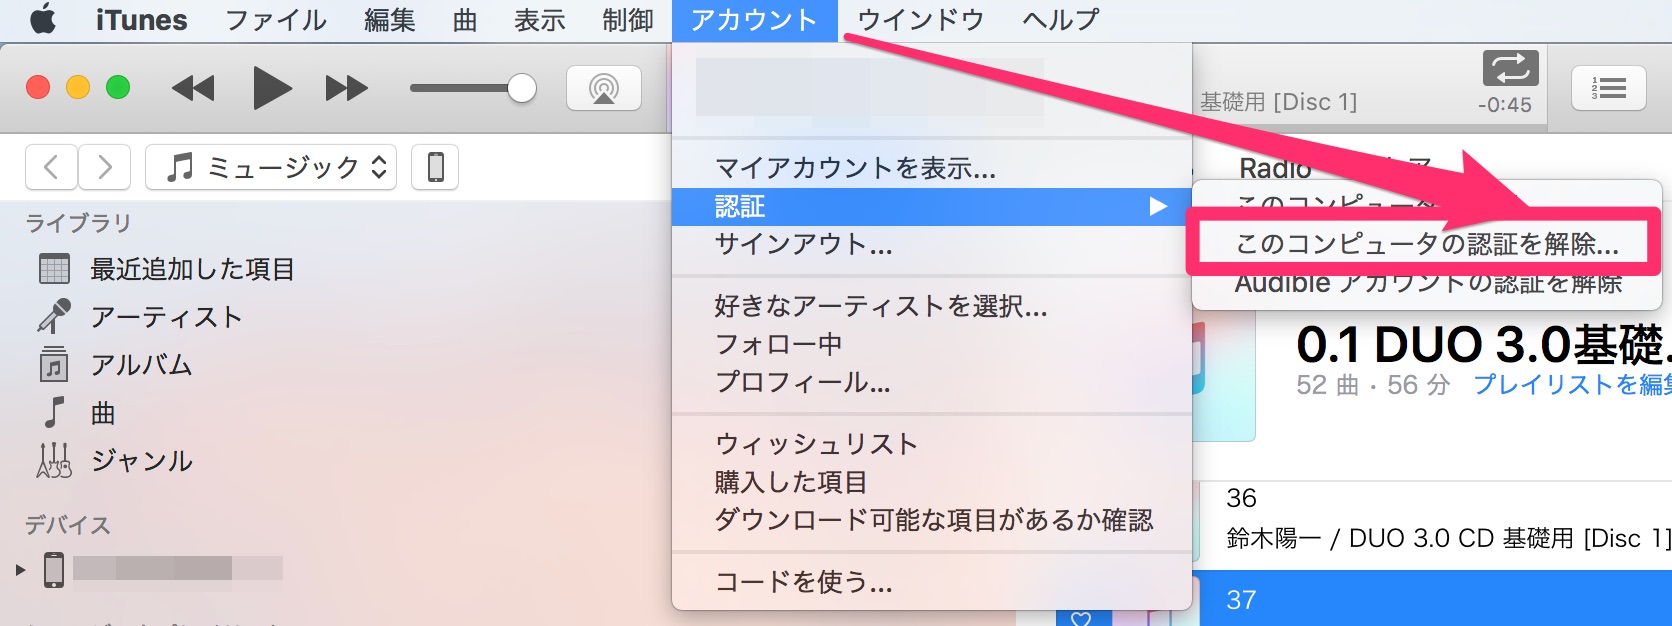Close the open アカウント menu
Image resolution: width=1672 pixels, height=626 pixels.
(754, 20)
